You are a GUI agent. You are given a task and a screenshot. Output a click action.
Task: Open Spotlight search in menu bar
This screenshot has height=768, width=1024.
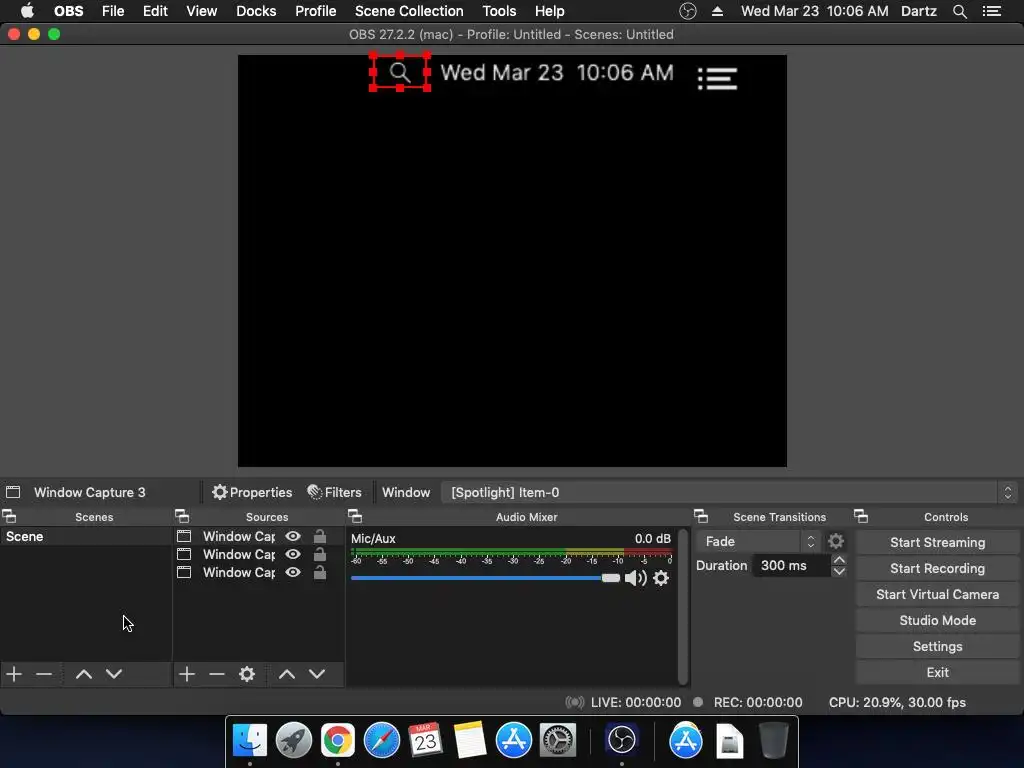tap(959, 11)
